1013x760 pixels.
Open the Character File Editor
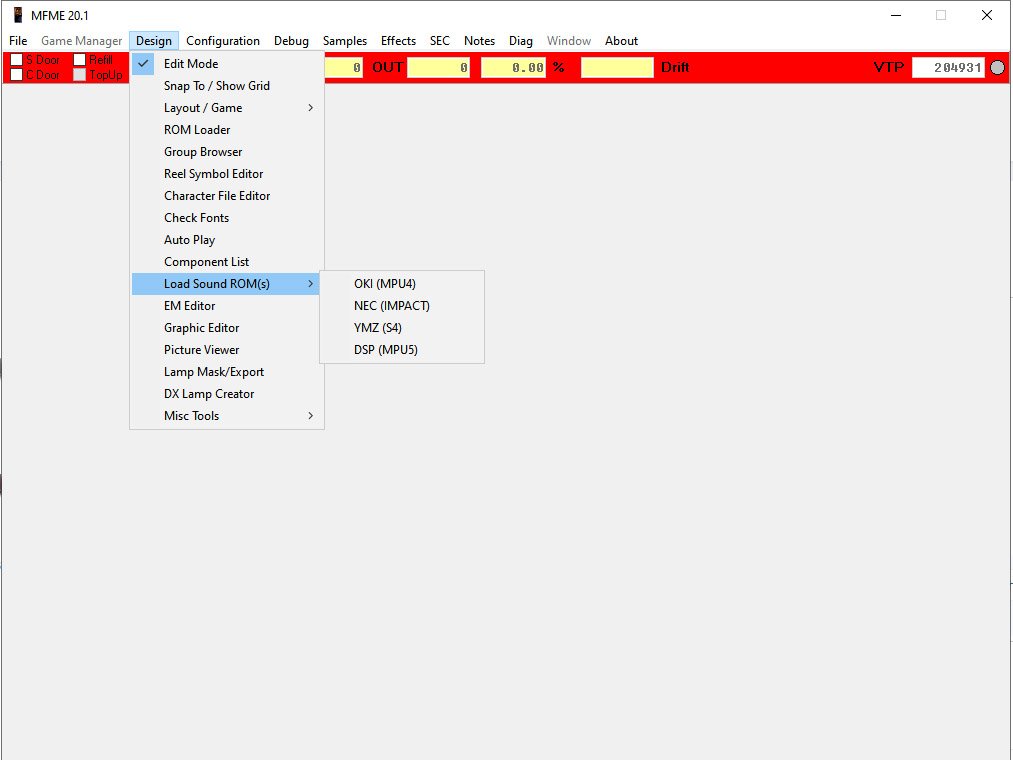[227, 195]
